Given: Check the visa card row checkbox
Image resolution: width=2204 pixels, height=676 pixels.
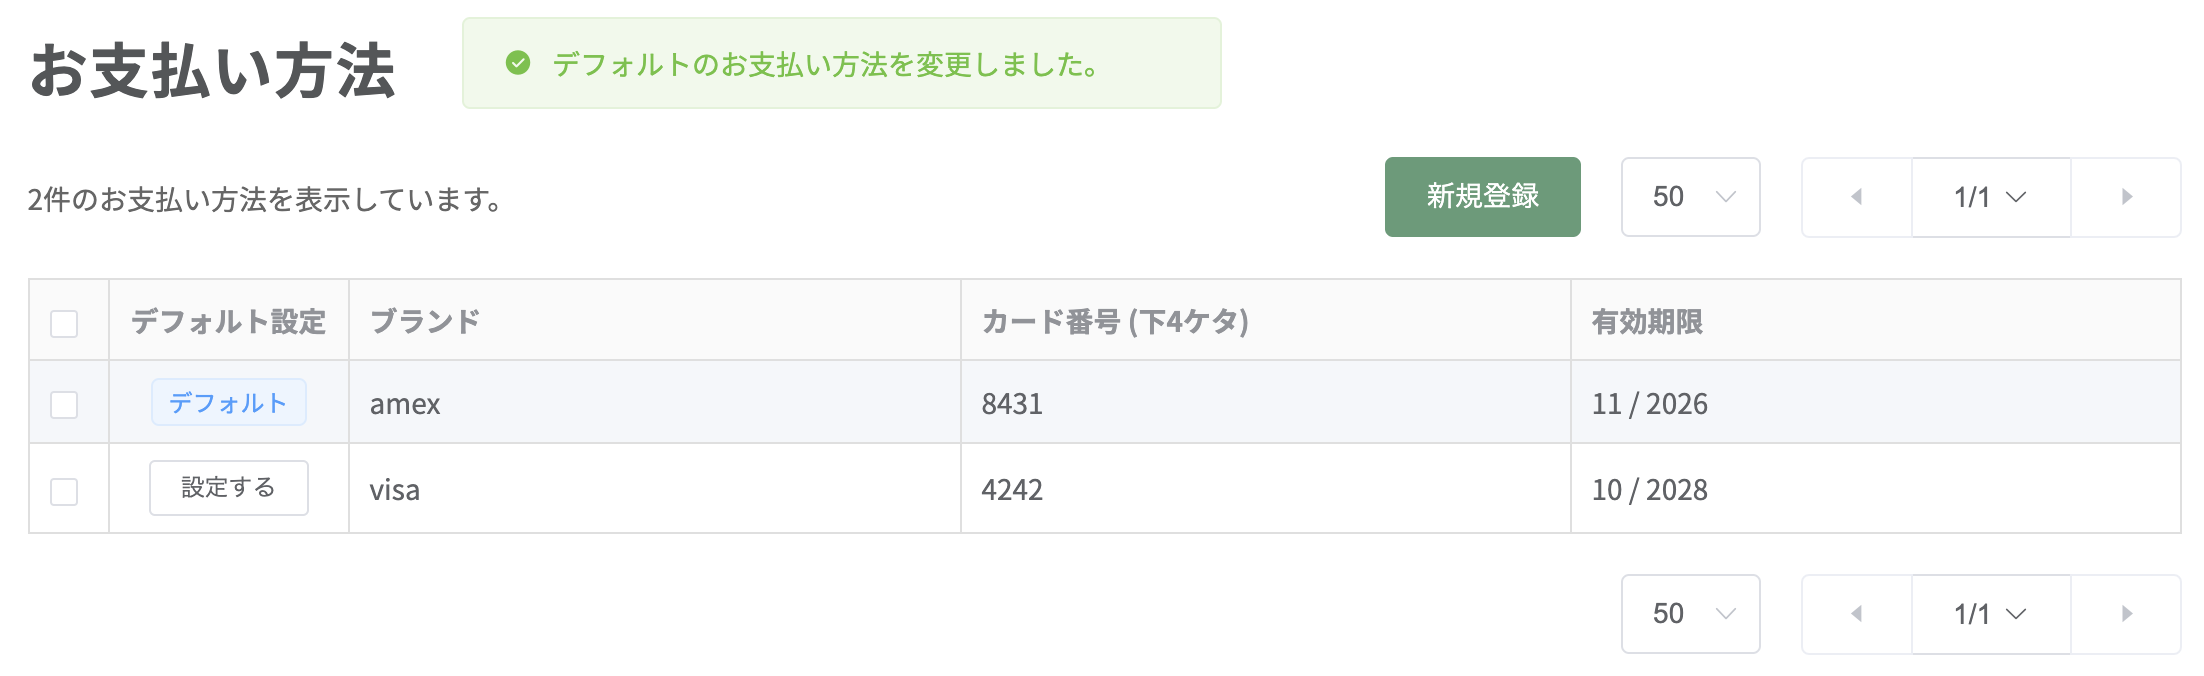Looking at the screenshot, I should click(64, 491).
